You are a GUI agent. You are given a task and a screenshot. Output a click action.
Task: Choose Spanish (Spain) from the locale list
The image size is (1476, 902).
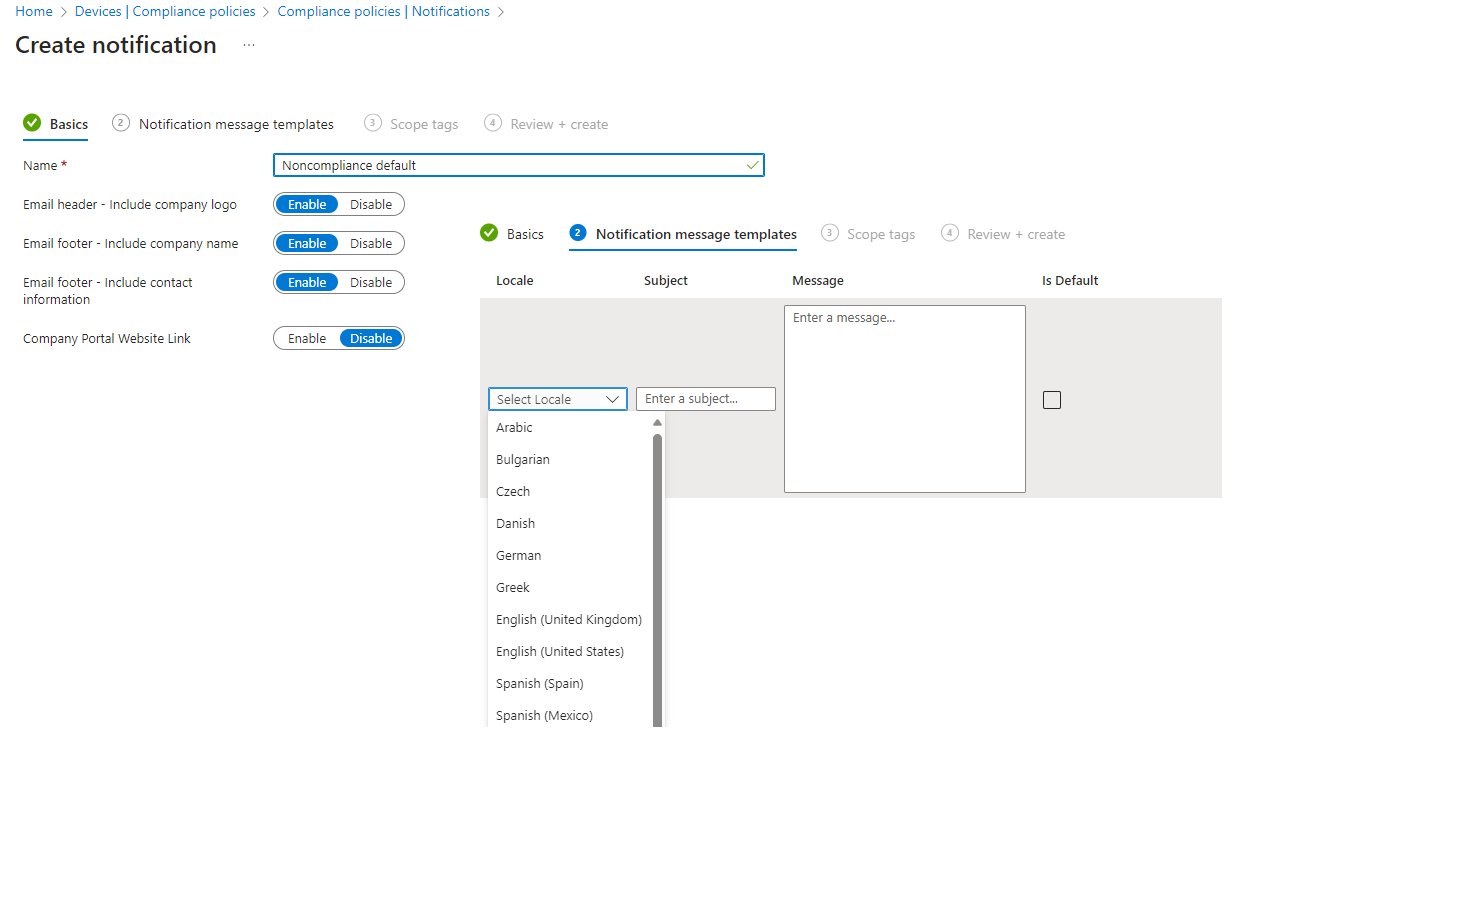tap(570, 683)
